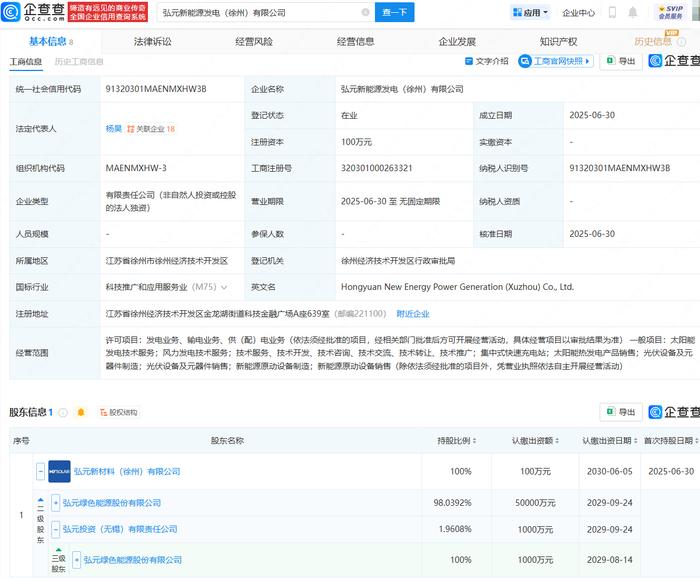This screenshot has height=578, width=700.
Task: Switch to 知识产权 tab
Action: [x=558, y=42]
